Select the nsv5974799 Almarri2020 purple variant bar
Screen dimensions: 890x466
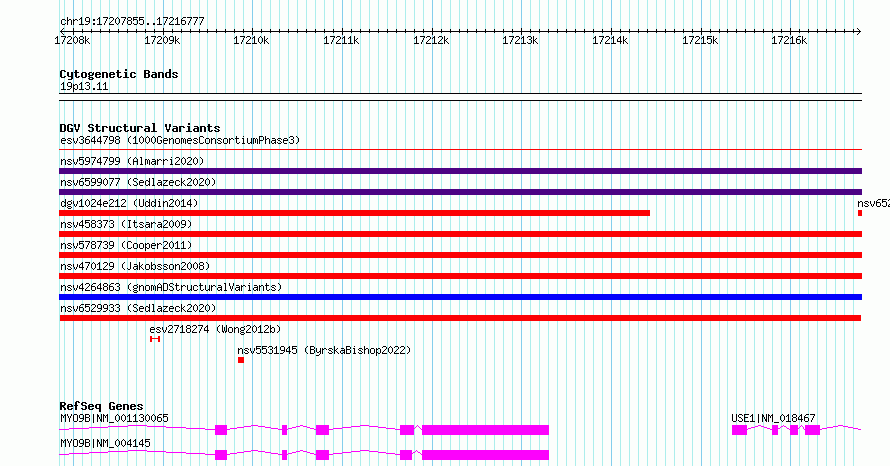pyautogui.click(x=460, y=171)
